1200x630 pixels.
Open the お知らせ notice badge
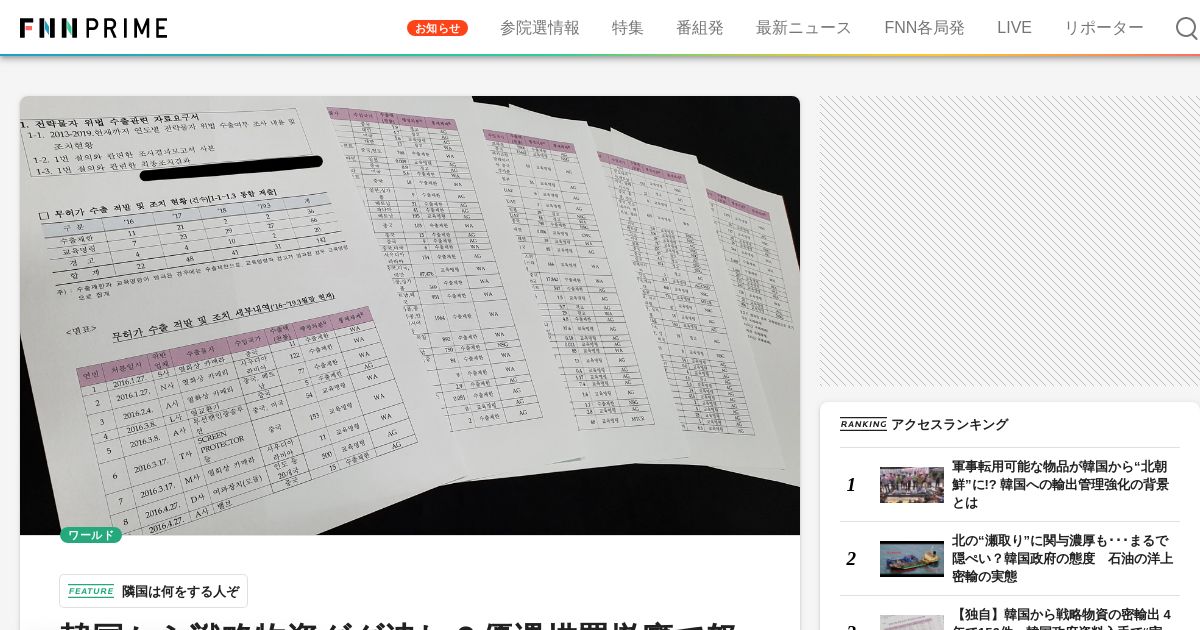437,28
